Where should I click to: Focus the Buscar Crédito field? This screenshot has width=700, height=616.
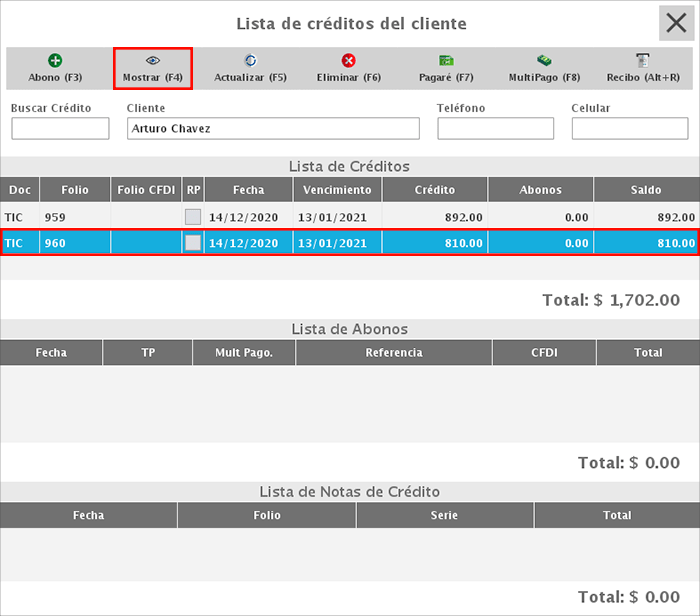[60, 129]
